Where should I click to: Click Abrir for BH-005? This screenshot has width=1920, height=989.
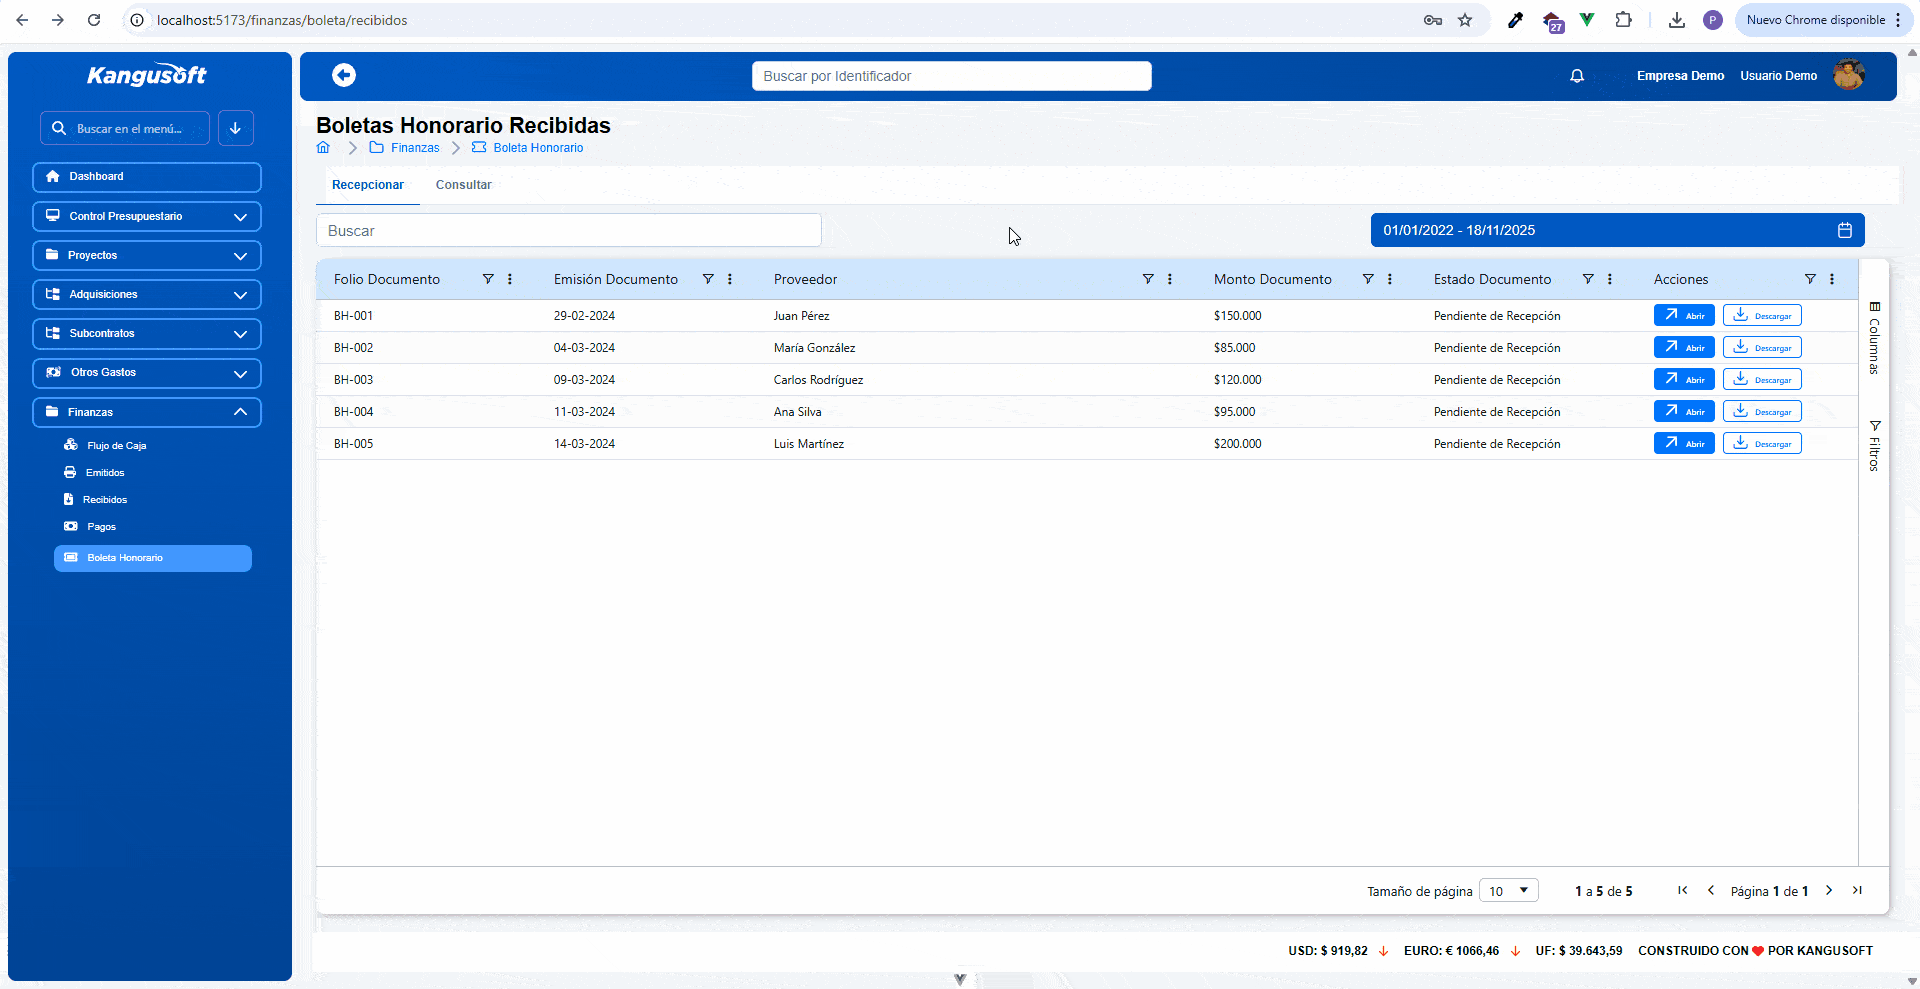pos(1684,443)
